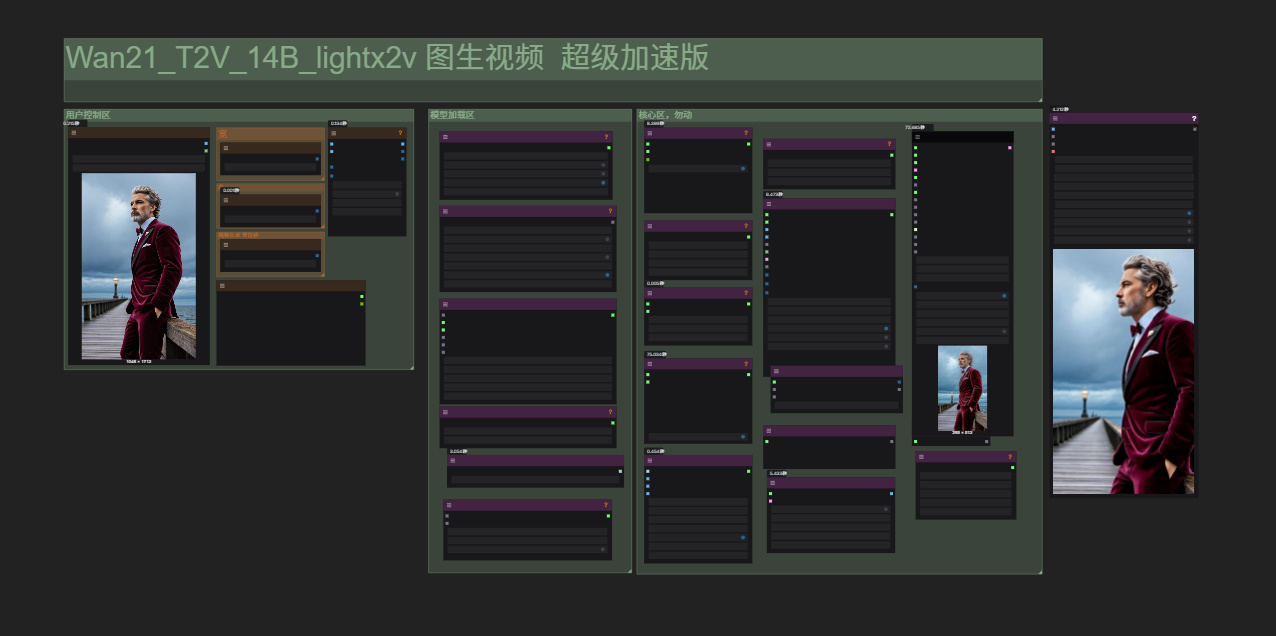Click the menu icon of the 72.88s node
Viewport: 1276px width, 636px height.
click(x=918, y=137)
